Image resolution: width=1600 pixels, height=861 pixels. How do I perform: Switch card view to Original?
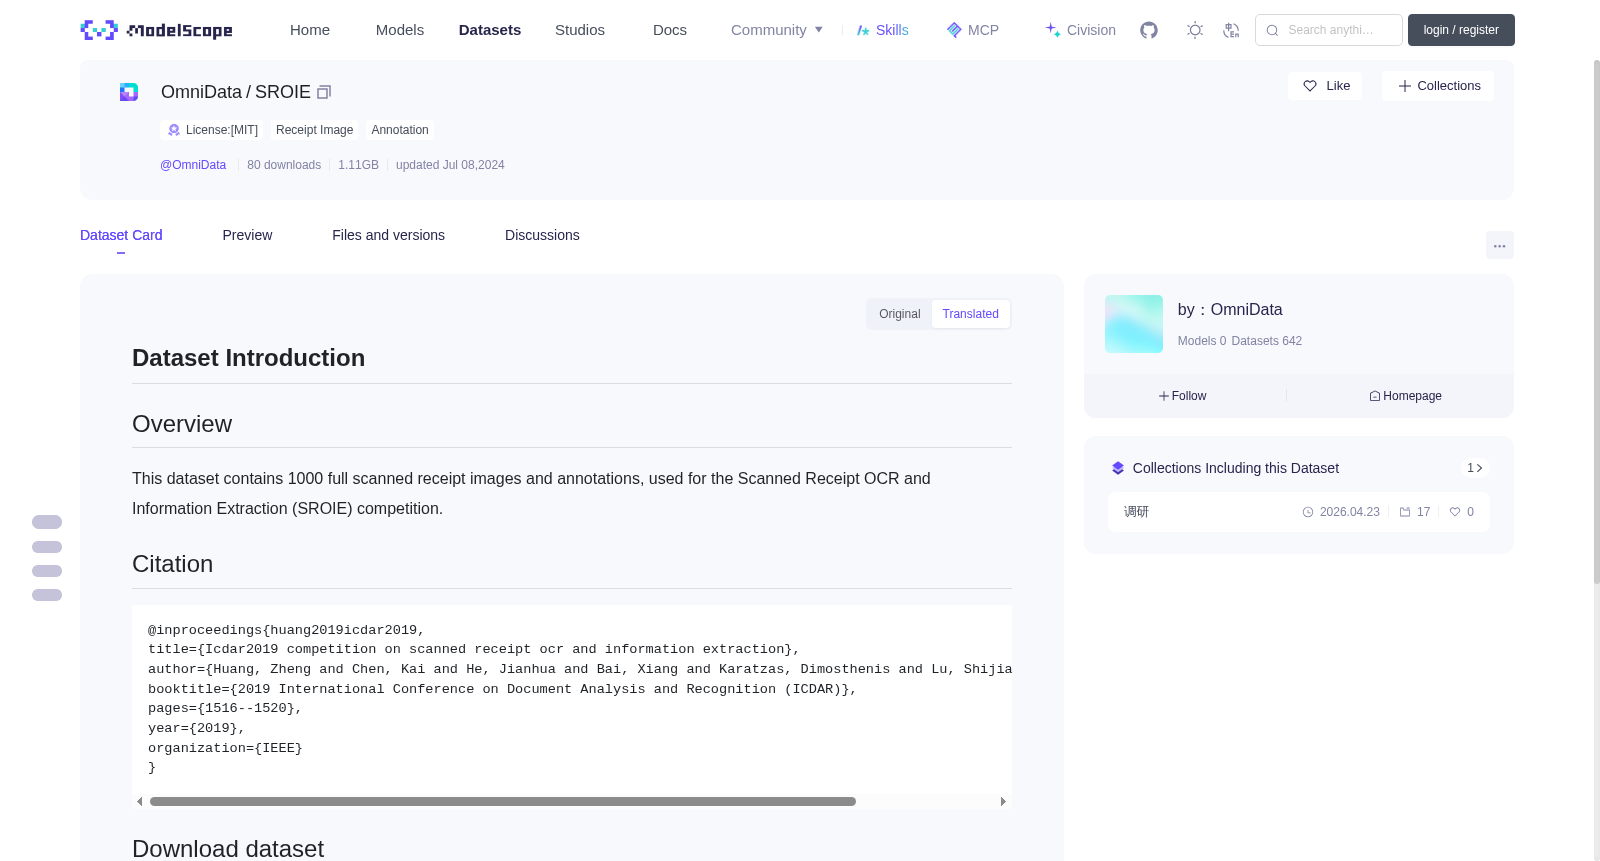pyautogui.click(x=899, y=314)
